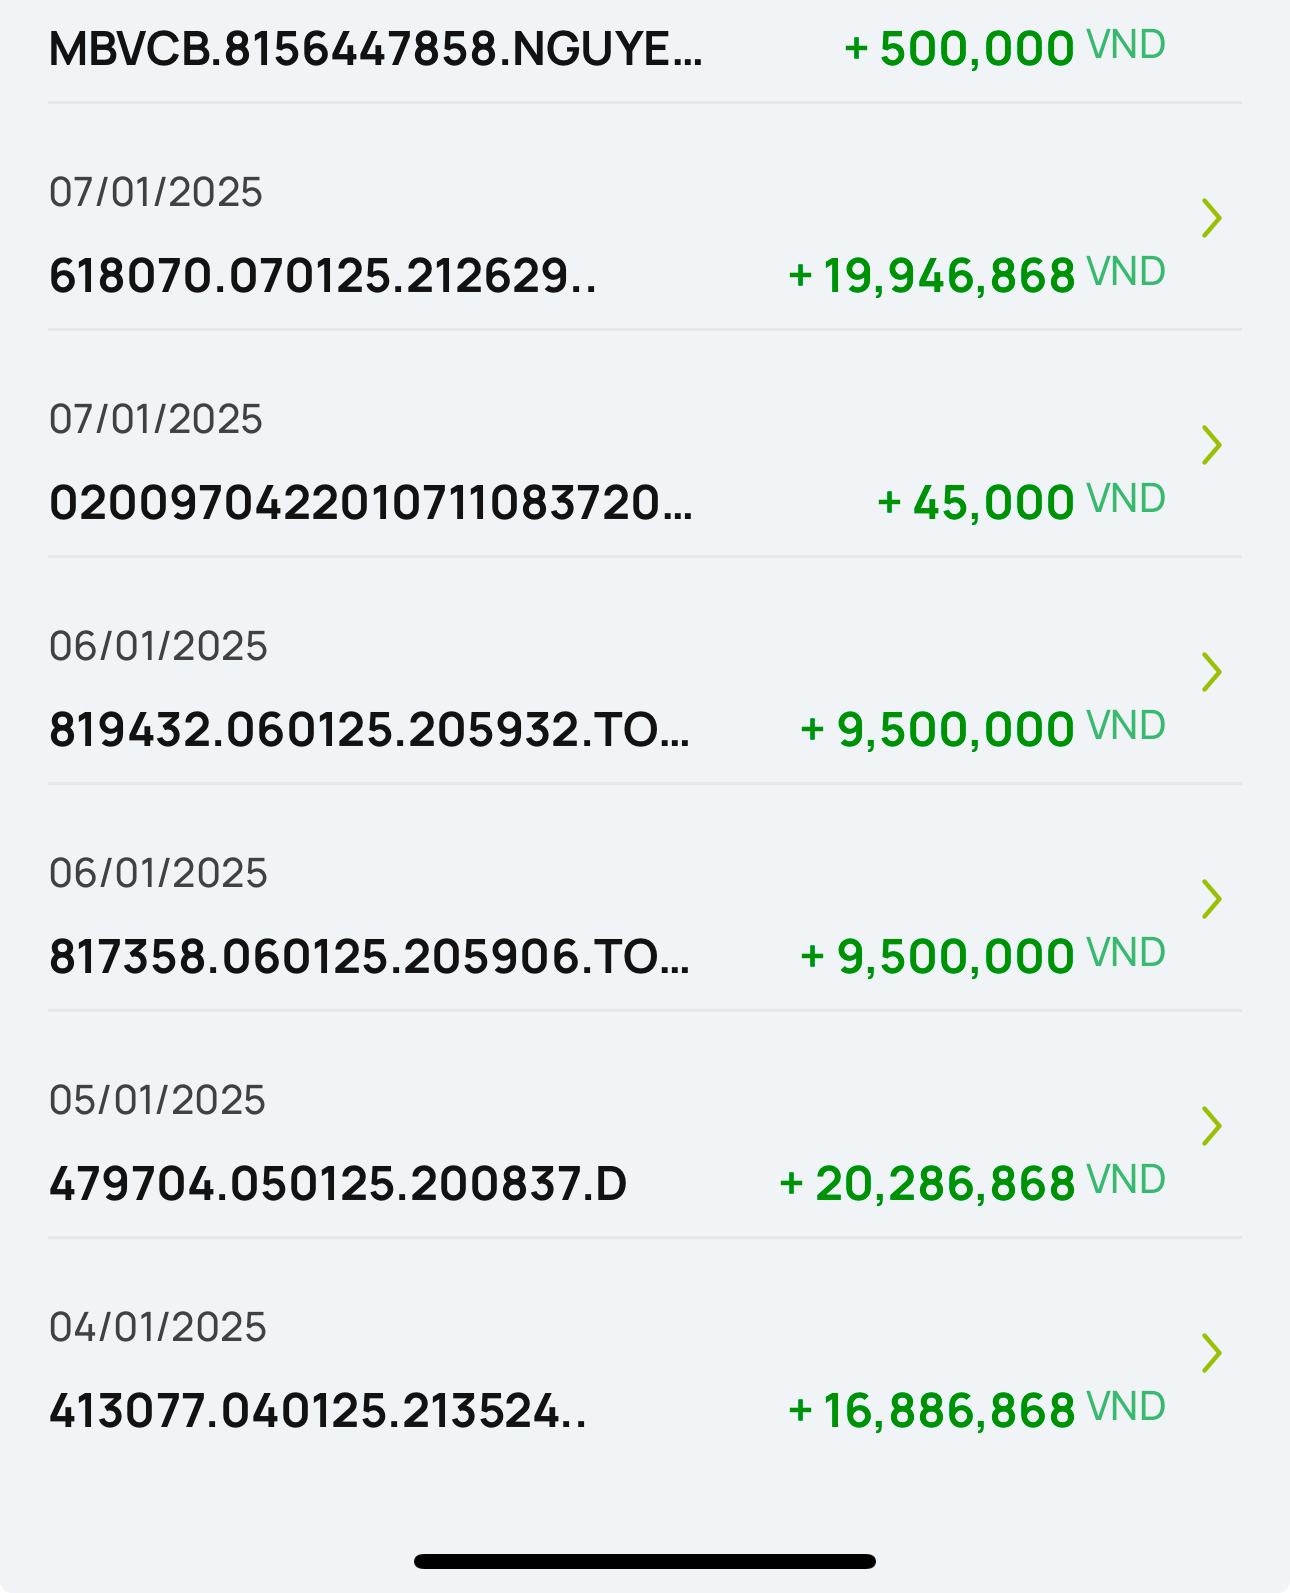The image size is (1290, 1593).
Task: Tap the +500,000 VND amount
Action: click(1004, 48)
